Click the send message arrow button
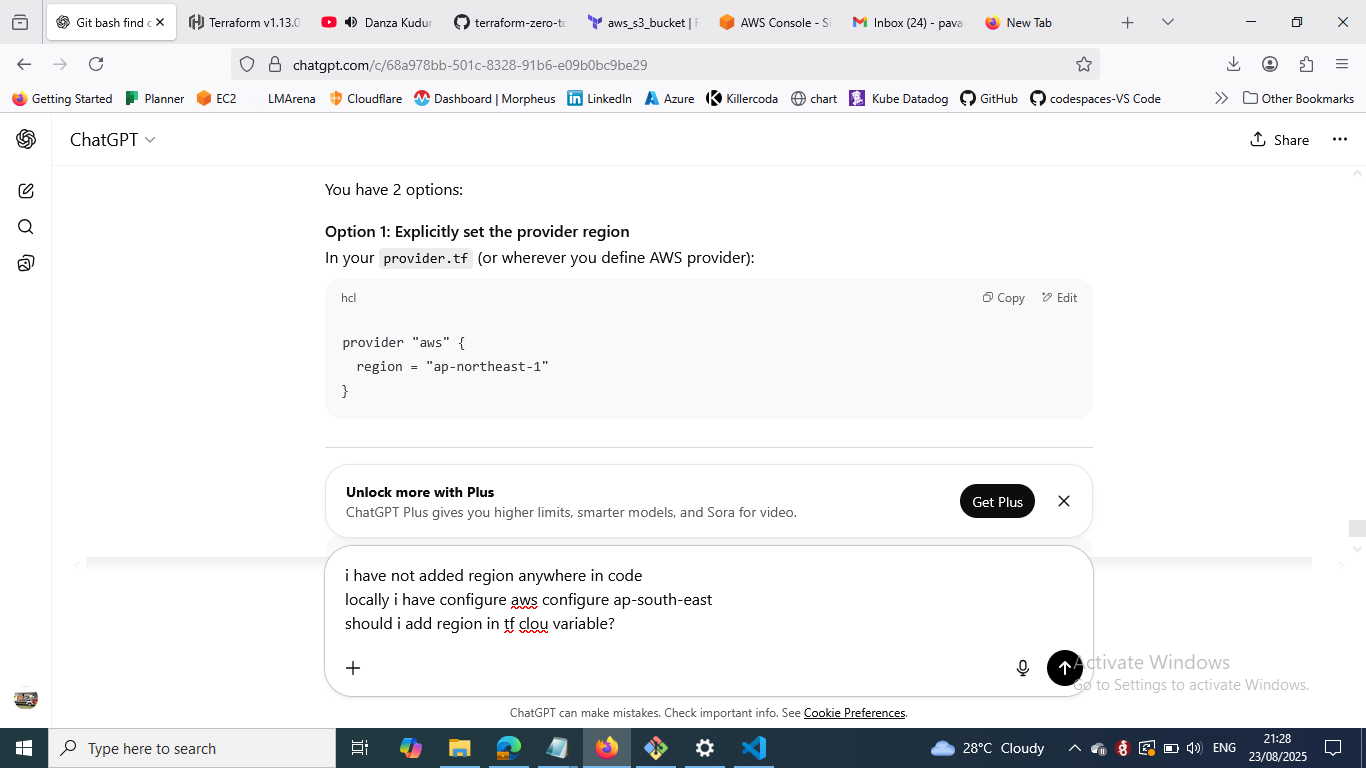 point(1064,668)
